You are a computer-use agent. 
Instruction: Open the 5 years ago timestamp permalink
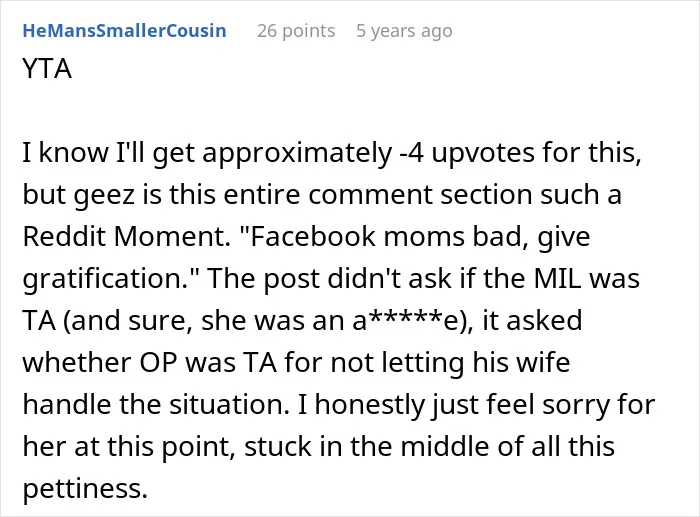click(x=404, y=31)
